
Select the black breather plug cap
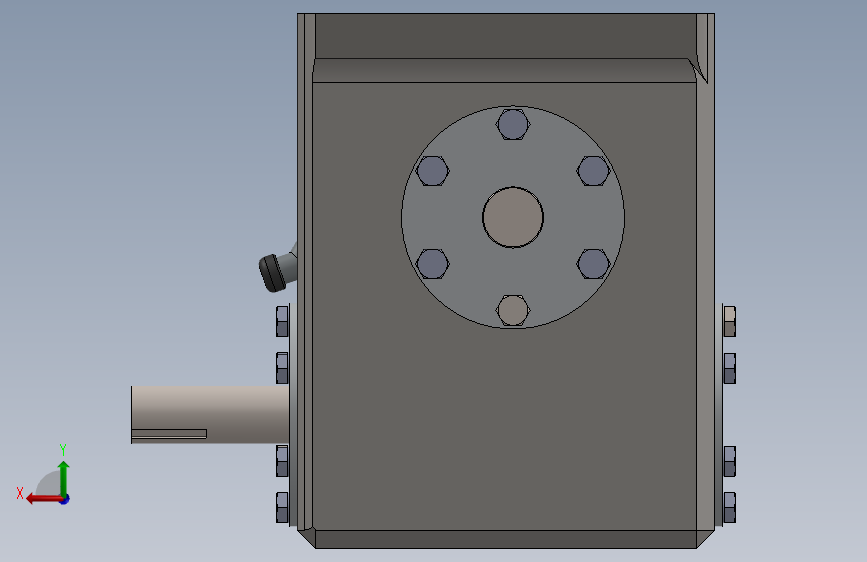coord(272,273)
